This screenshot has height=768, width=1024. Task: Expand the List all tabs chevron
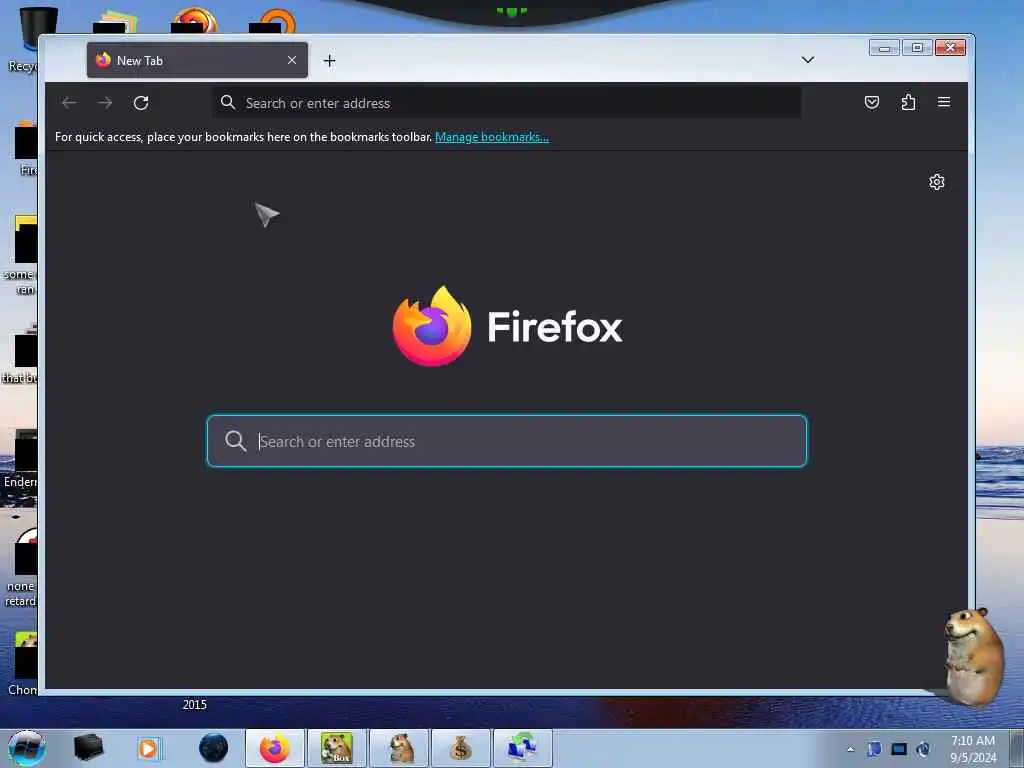[x=808, y=59]
